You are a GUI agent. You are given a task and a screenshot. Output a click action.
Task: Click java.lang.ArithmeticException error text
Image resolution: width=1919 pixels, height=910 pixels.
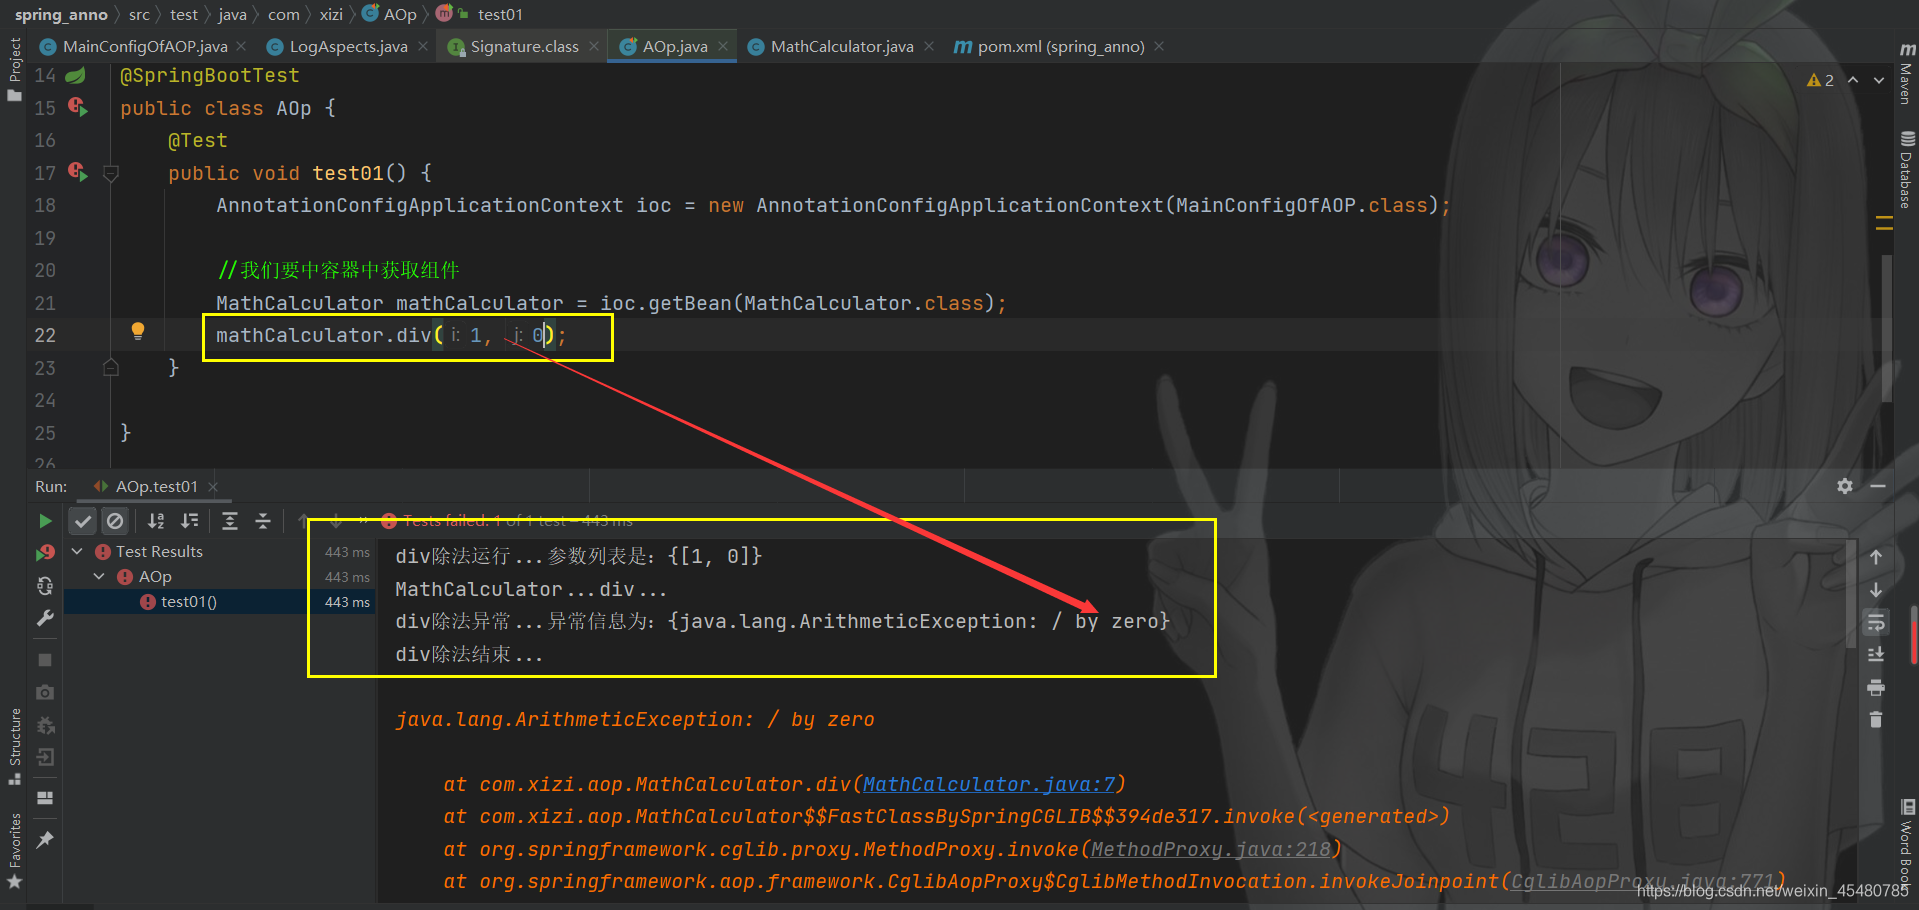coord(635,719)
